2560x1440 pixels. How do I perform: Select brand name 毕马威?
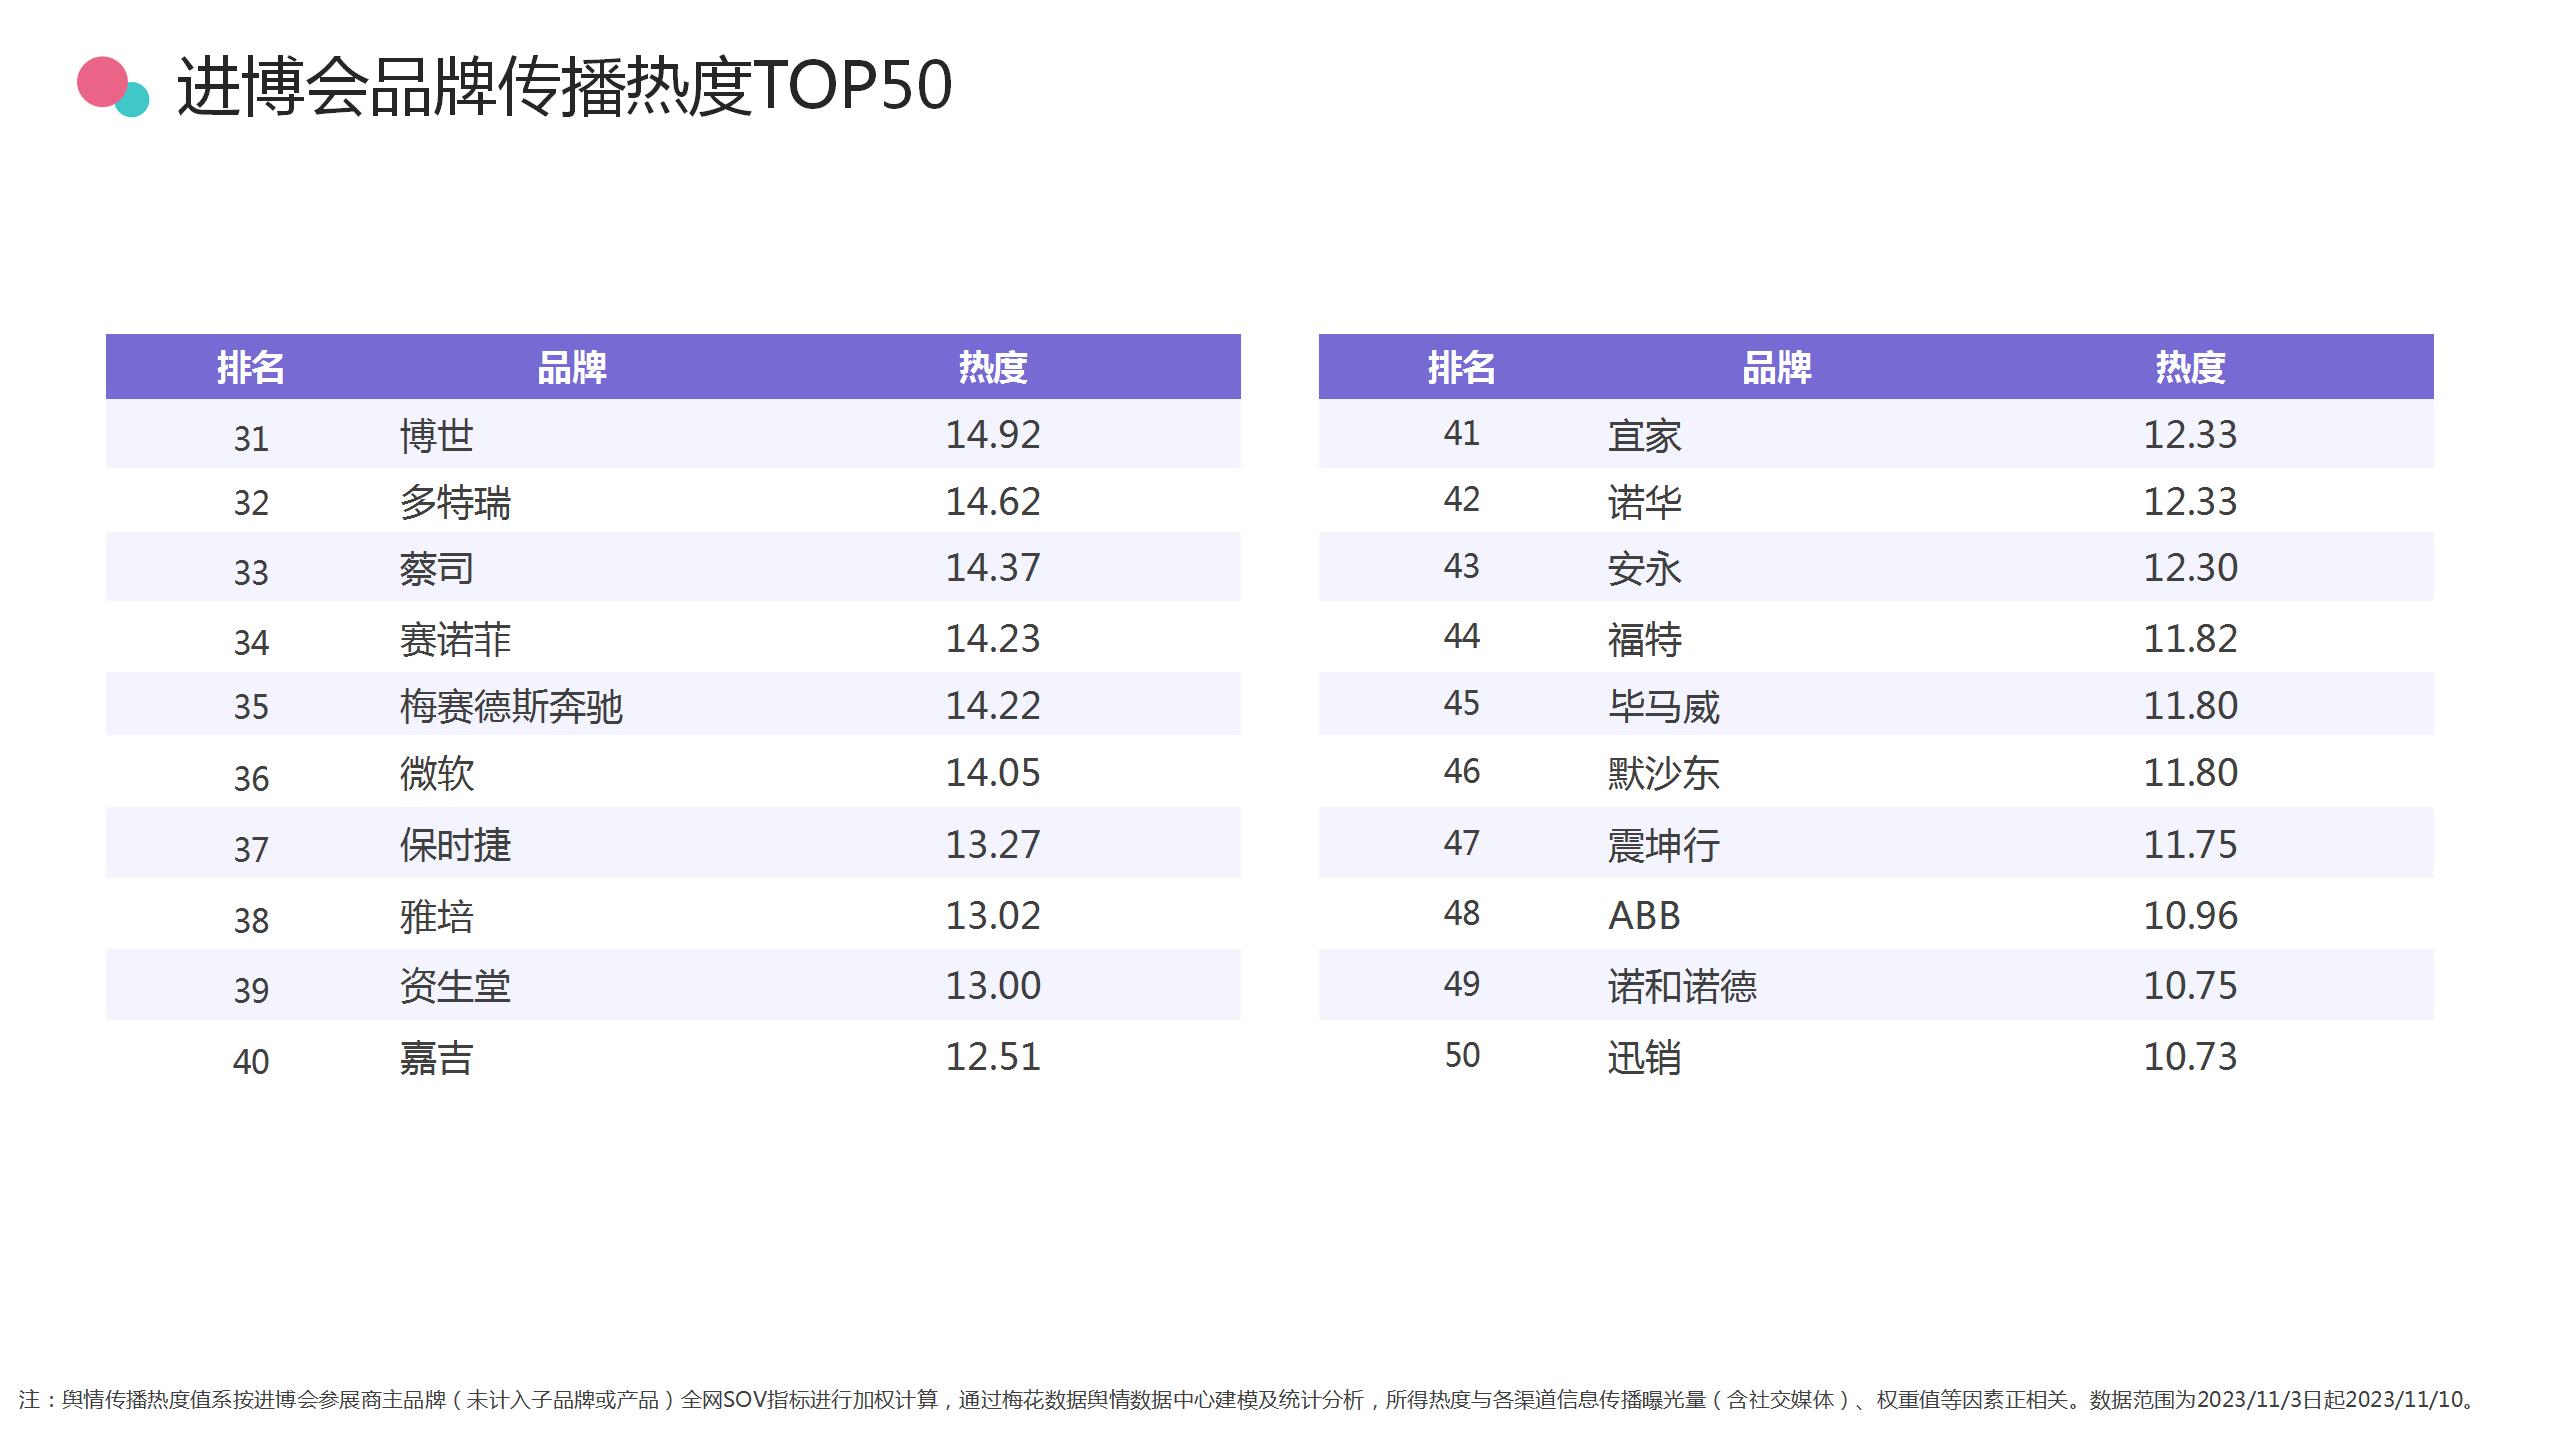(1663, 707)
